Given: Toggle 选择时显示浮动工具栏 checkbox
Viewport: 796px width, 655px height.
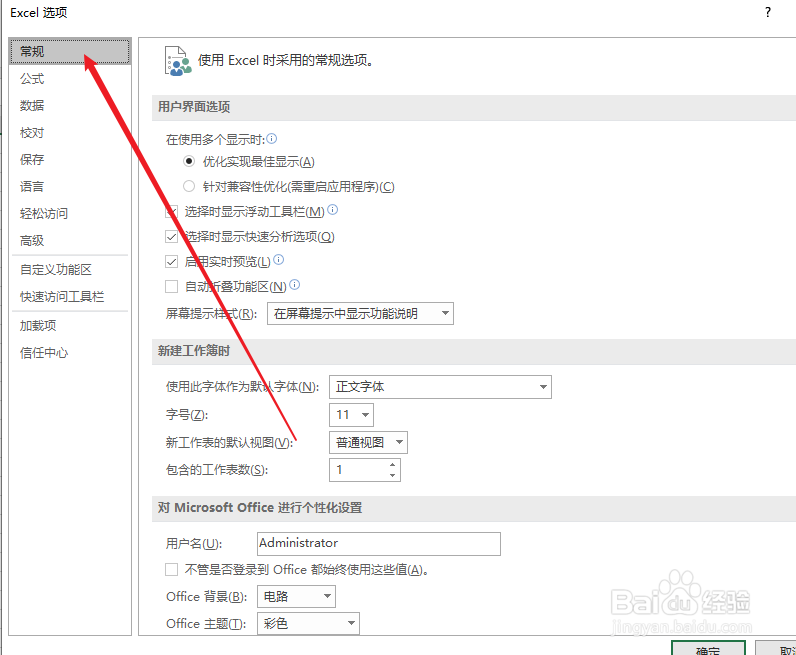Looking at the screenshot, I should (x=172, y=211).
